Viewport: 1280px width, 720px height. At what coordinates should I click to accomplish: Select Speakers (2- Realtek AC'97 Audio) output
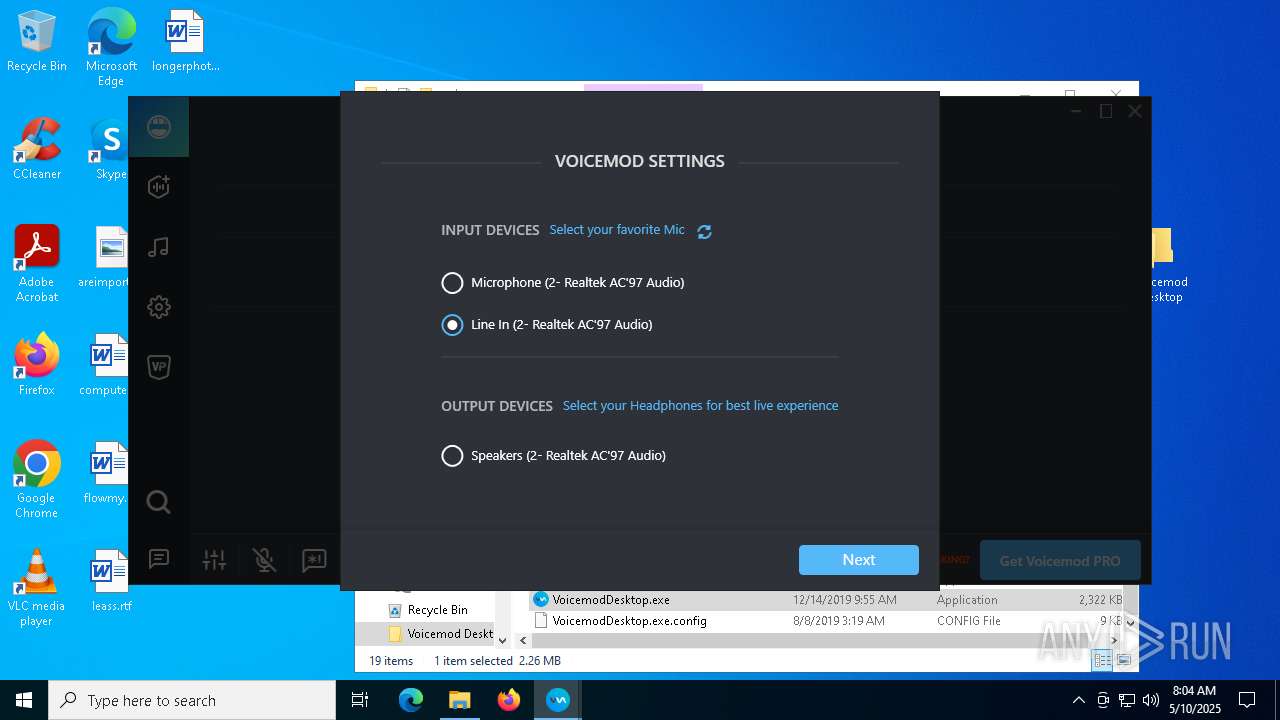point(554,456)
